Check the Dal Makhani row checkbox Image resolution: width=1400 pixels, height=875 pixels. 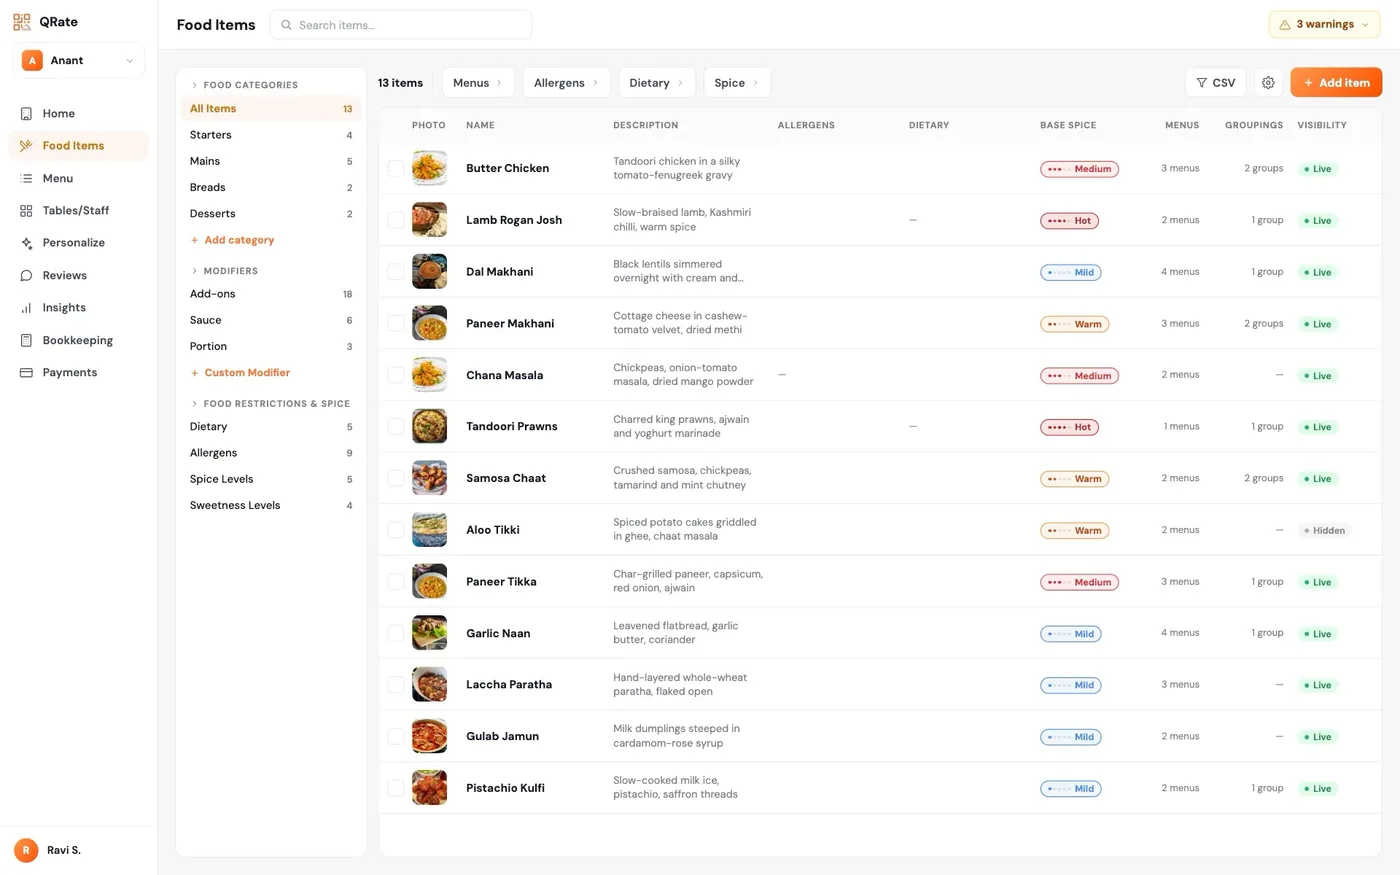[396, 272]
